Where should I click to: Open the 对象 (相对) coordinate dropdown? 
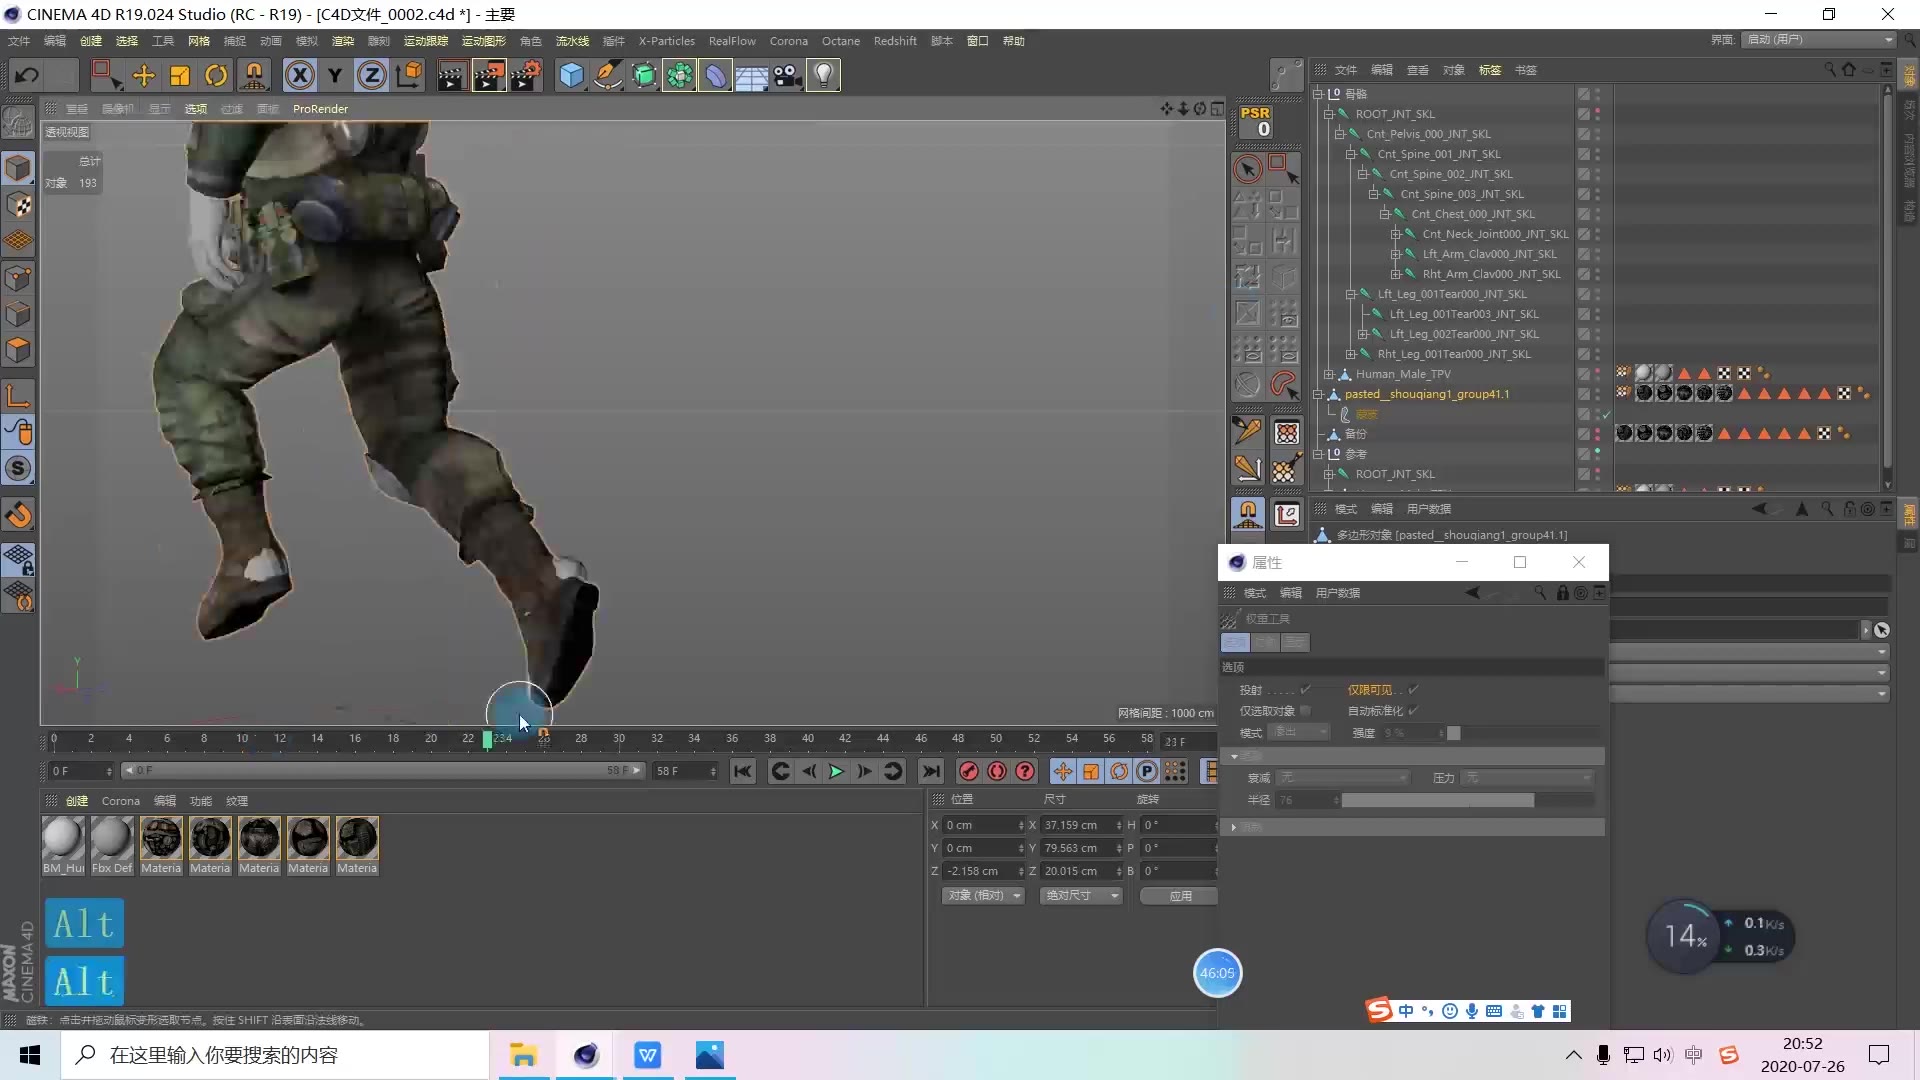pos(984,896)
